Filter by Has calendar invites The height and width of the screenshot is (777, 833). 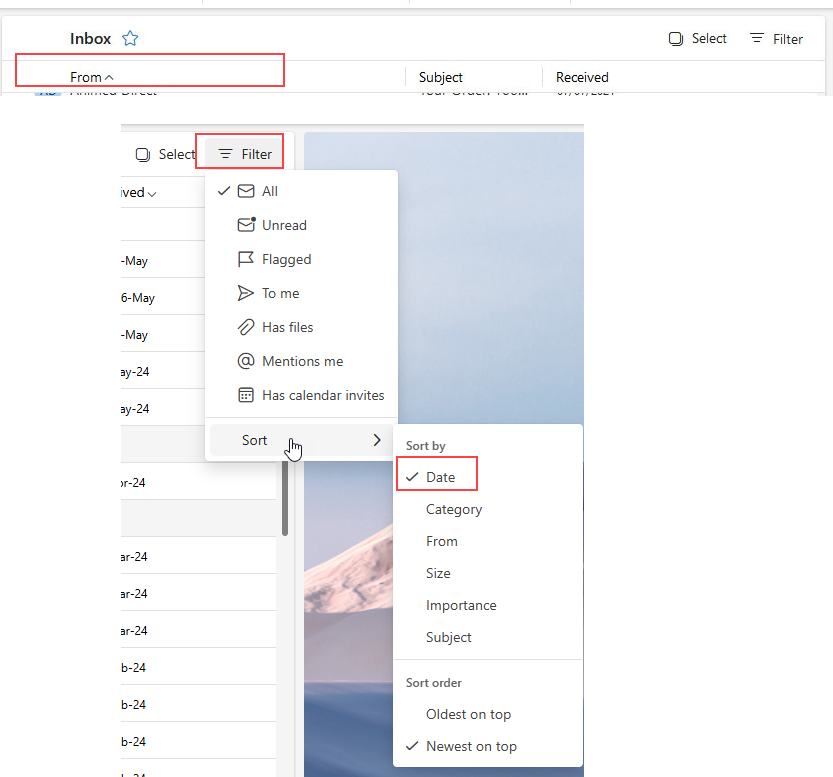(x=301, y=395)
